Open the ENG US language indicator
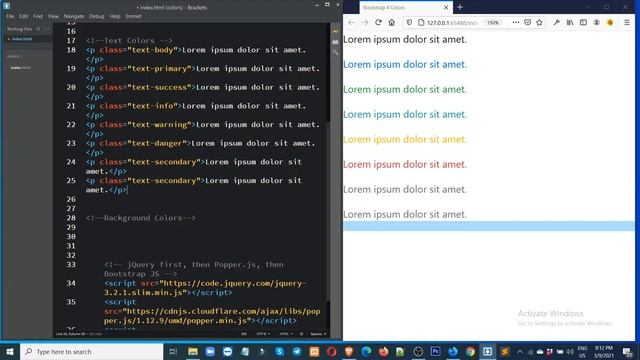This screenshot has width=640, height=360. click(x=582, y=351)
